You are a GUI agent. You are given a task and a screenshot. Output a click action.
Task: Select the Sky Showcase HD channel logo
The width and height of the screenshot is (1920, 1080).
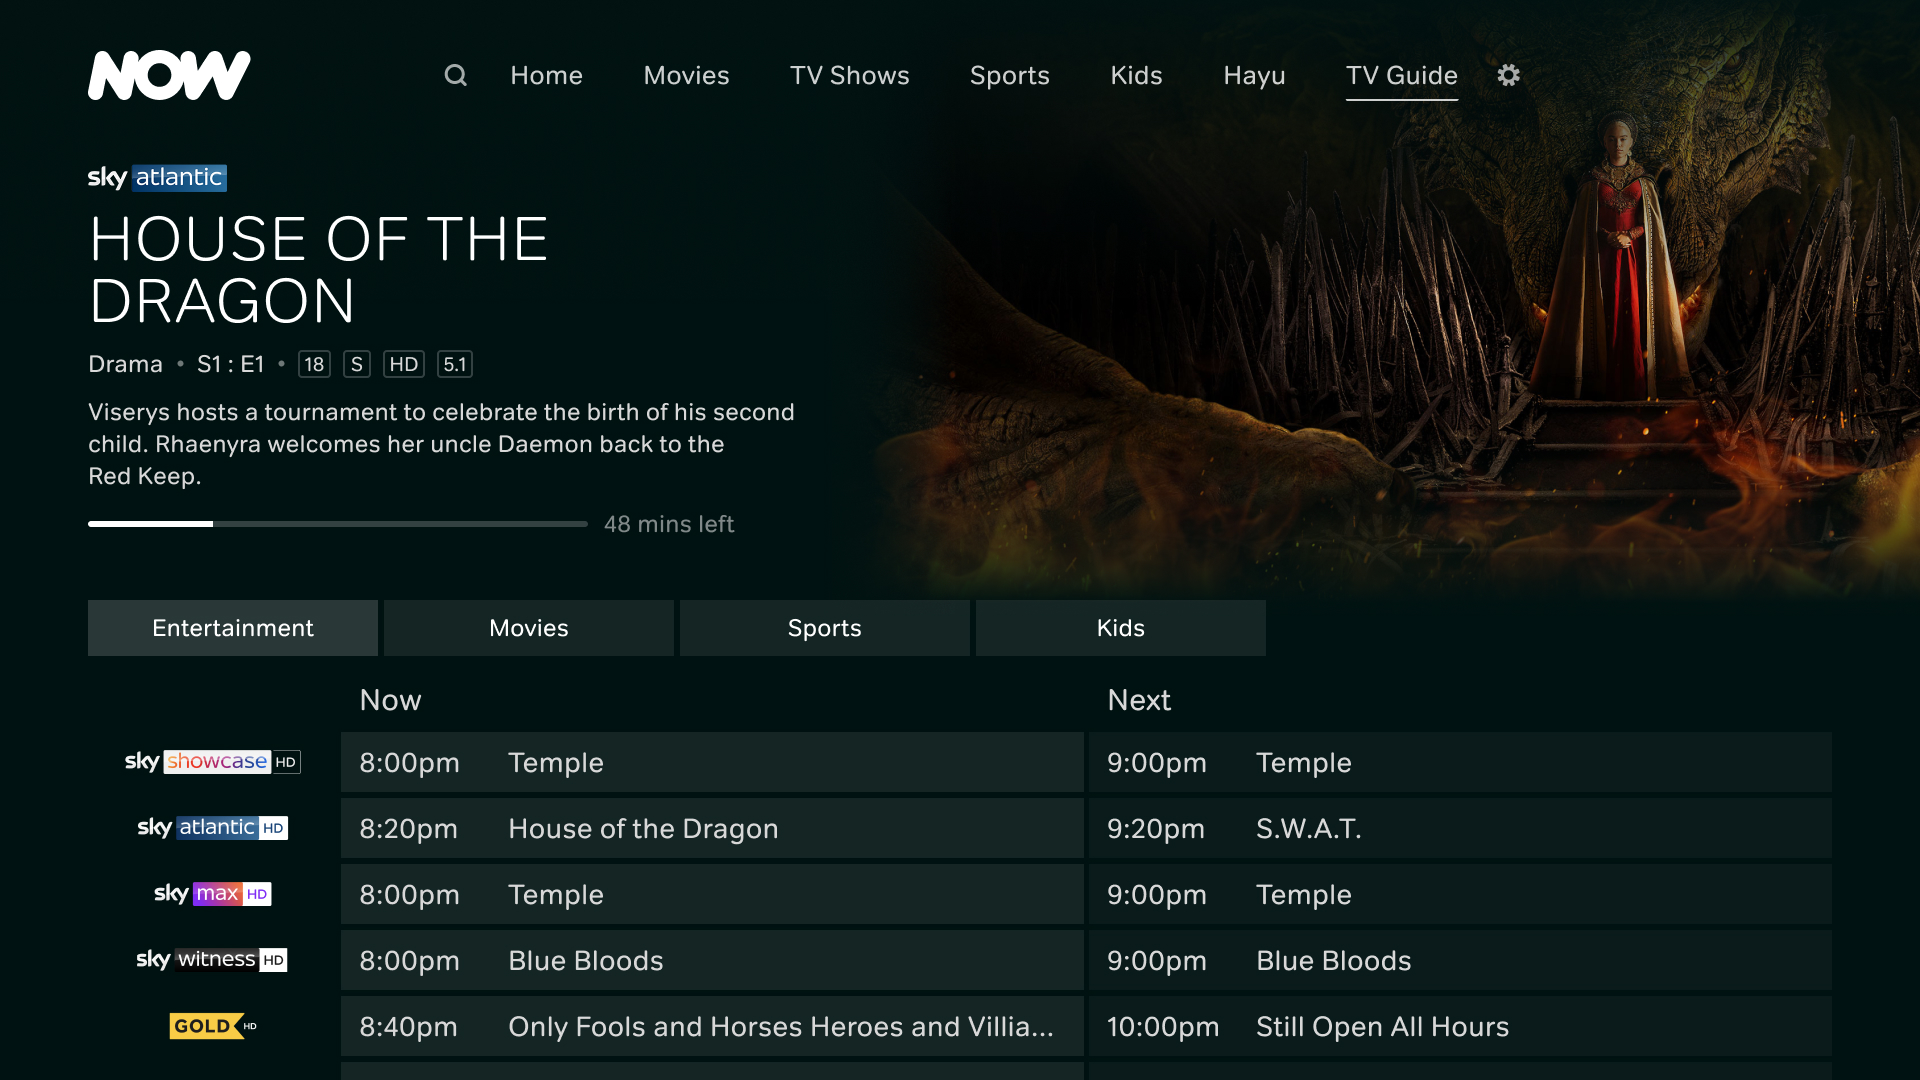tap(212, 762)
